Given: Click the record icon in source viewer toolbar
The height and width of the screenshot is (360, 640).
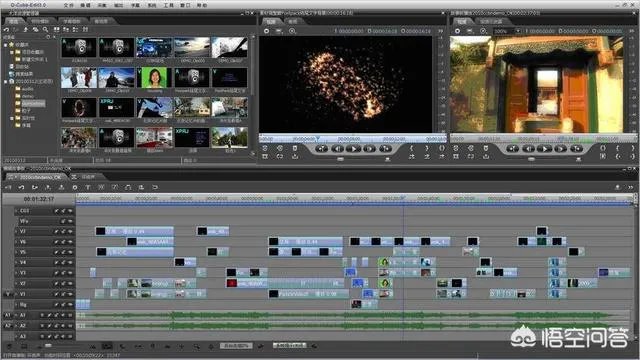Looking at the screenshot, I should pyautogui.click(x=267, y=31).
